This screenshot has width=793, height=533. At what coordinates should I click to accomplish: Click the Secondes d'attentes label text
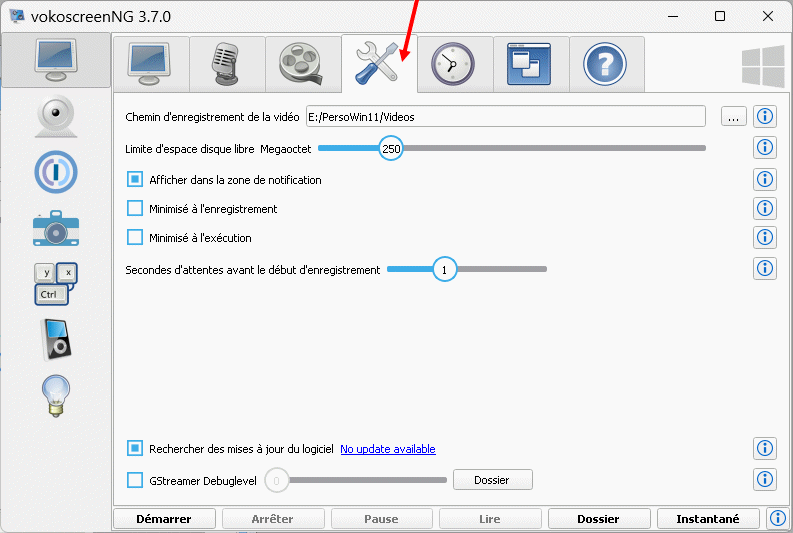coord(252,270)
